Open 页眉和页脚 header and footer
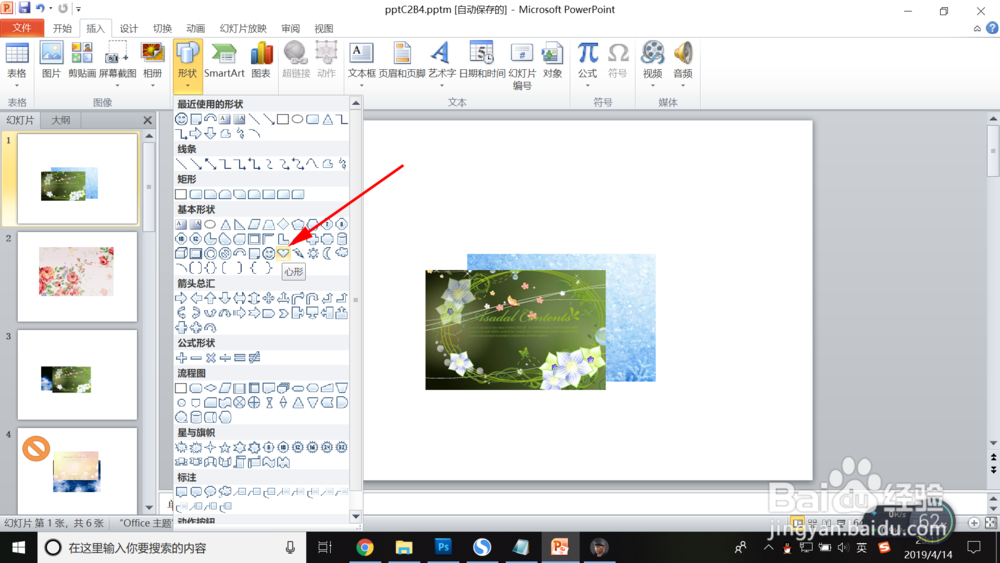The image size is (1000, 563). (x=402, y=60)
